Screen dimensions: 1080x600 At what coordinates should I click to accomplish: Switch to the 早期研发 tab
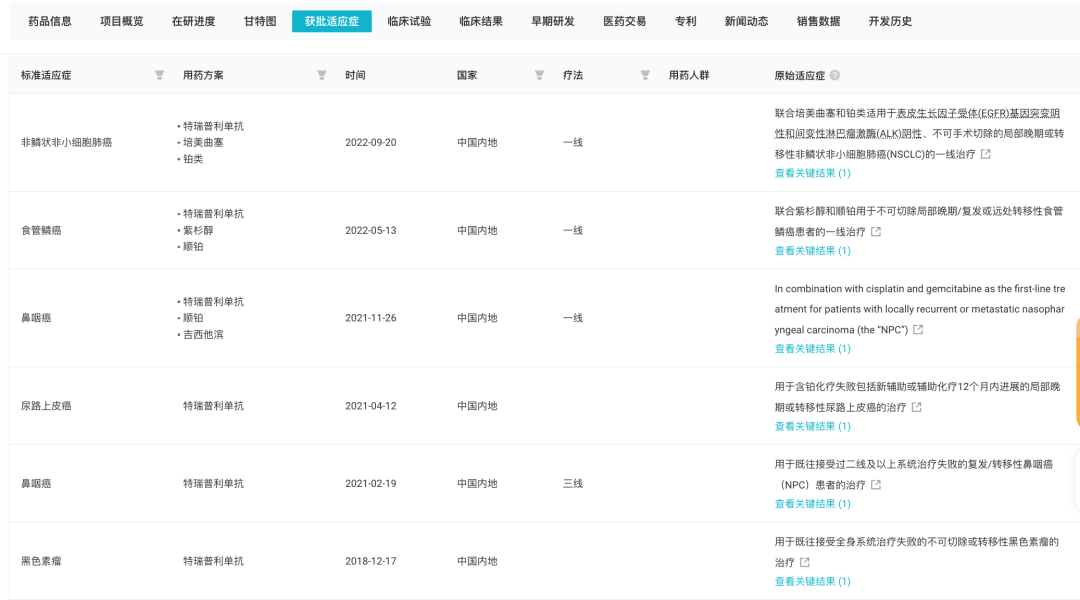[x=552, y=21]
